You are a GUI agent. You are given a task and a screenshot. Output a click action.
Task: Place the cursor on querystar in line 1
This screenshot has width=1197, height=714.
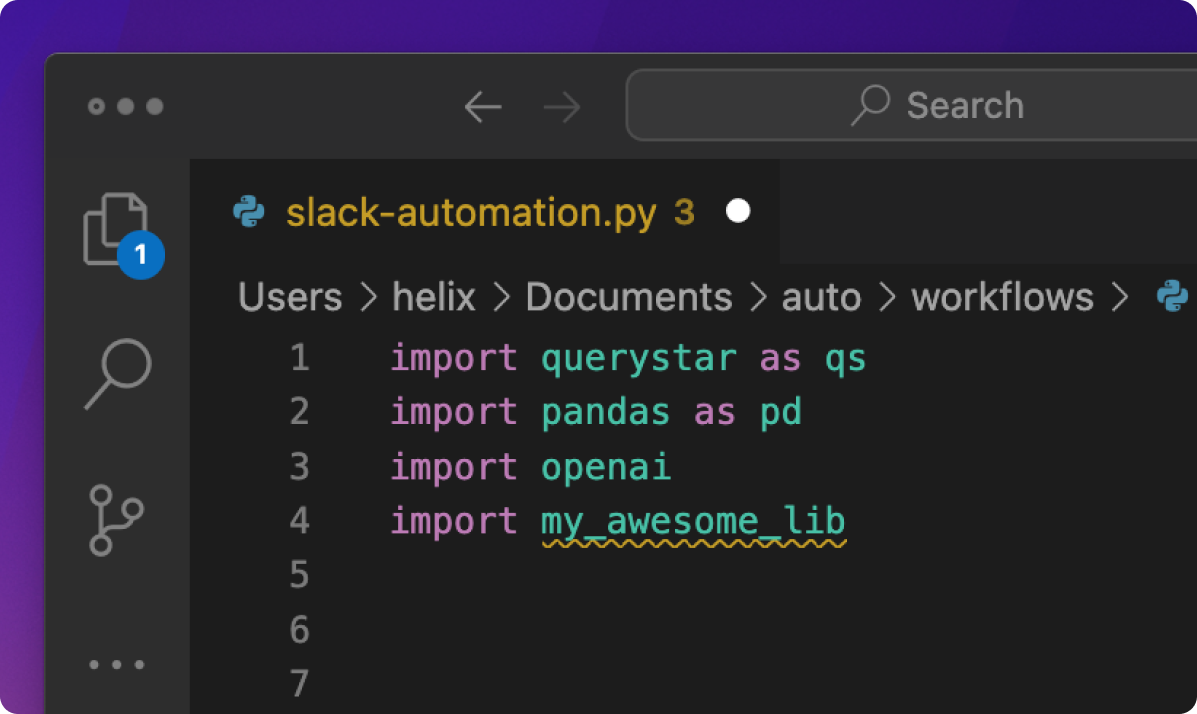pyautogui.click(x=638, y=358)
